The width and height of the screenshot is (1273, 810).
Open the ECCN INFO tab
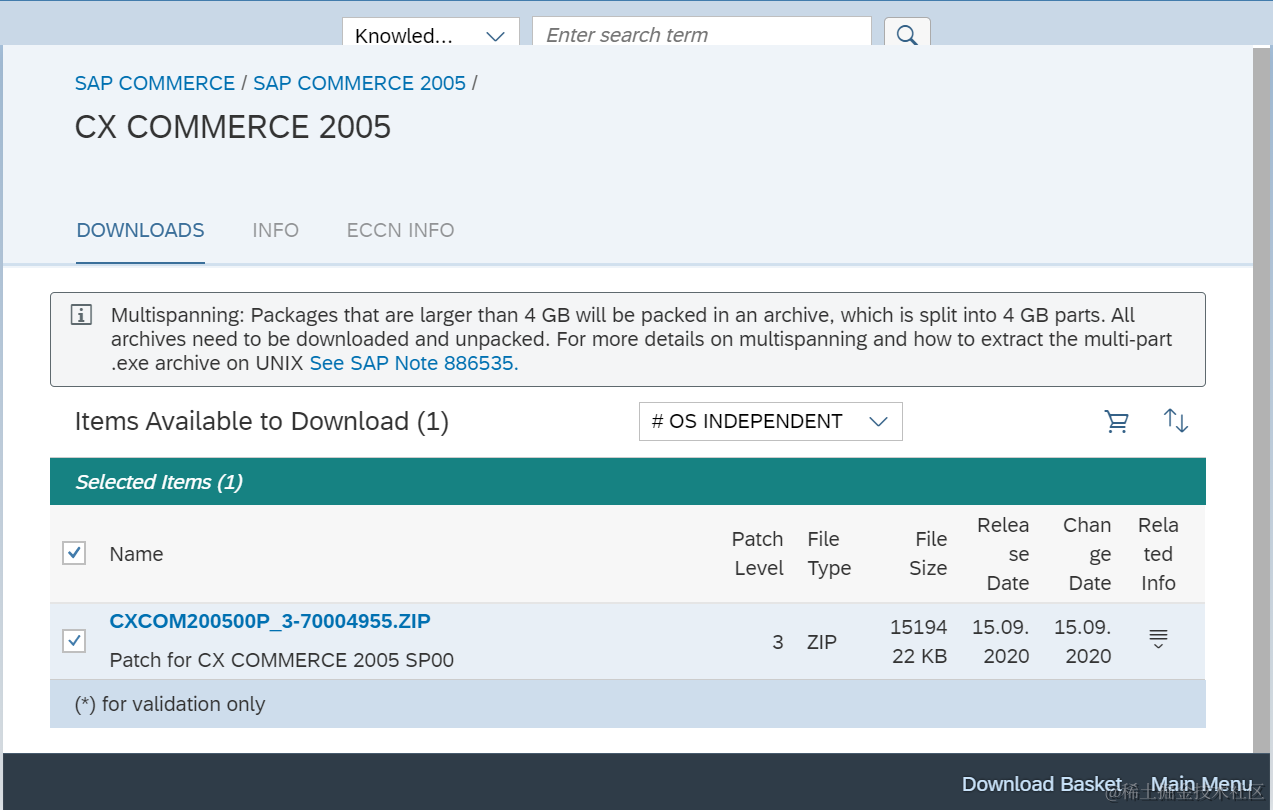tap(401, 230)
